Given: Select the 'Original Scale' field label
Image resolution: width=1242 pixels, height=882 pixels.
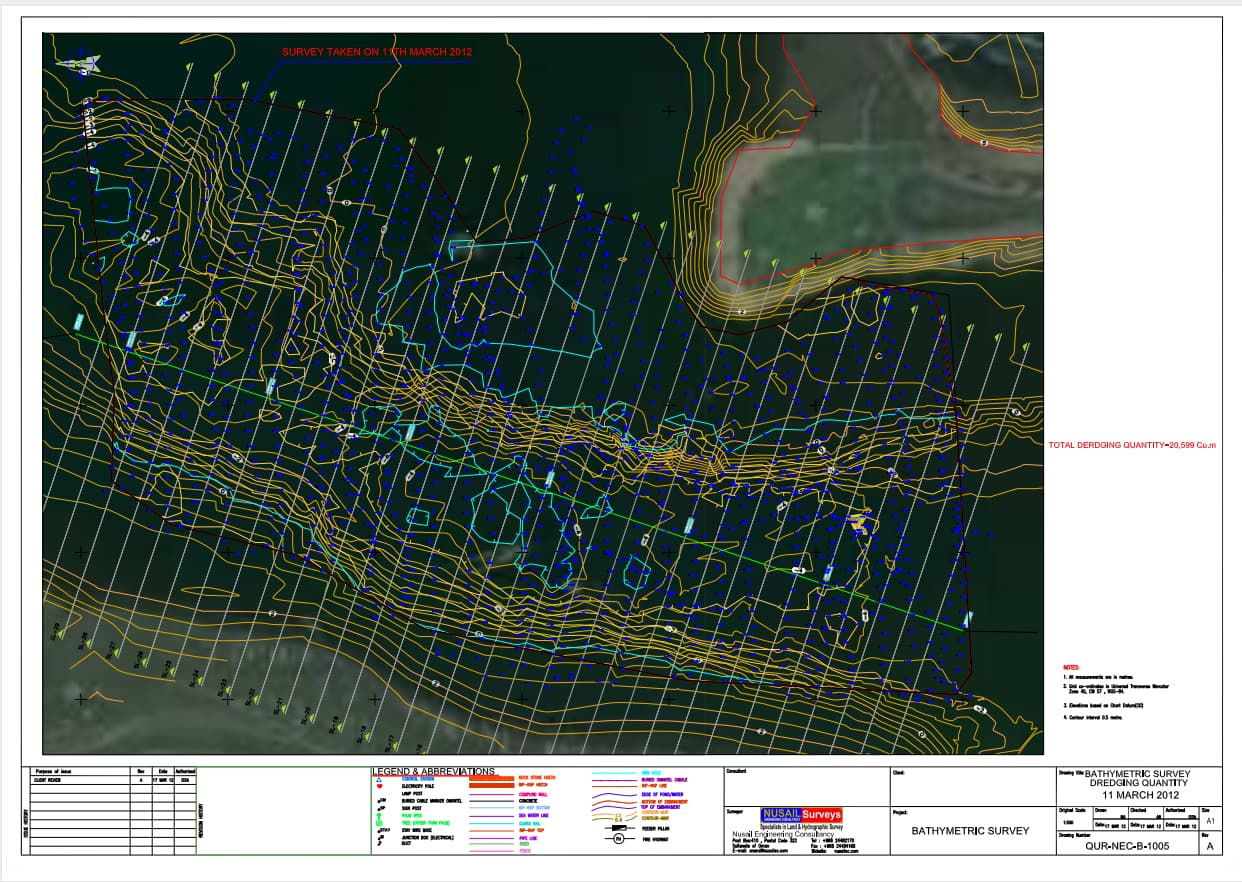Looking at the screenshot, I should coord(1072,810).
